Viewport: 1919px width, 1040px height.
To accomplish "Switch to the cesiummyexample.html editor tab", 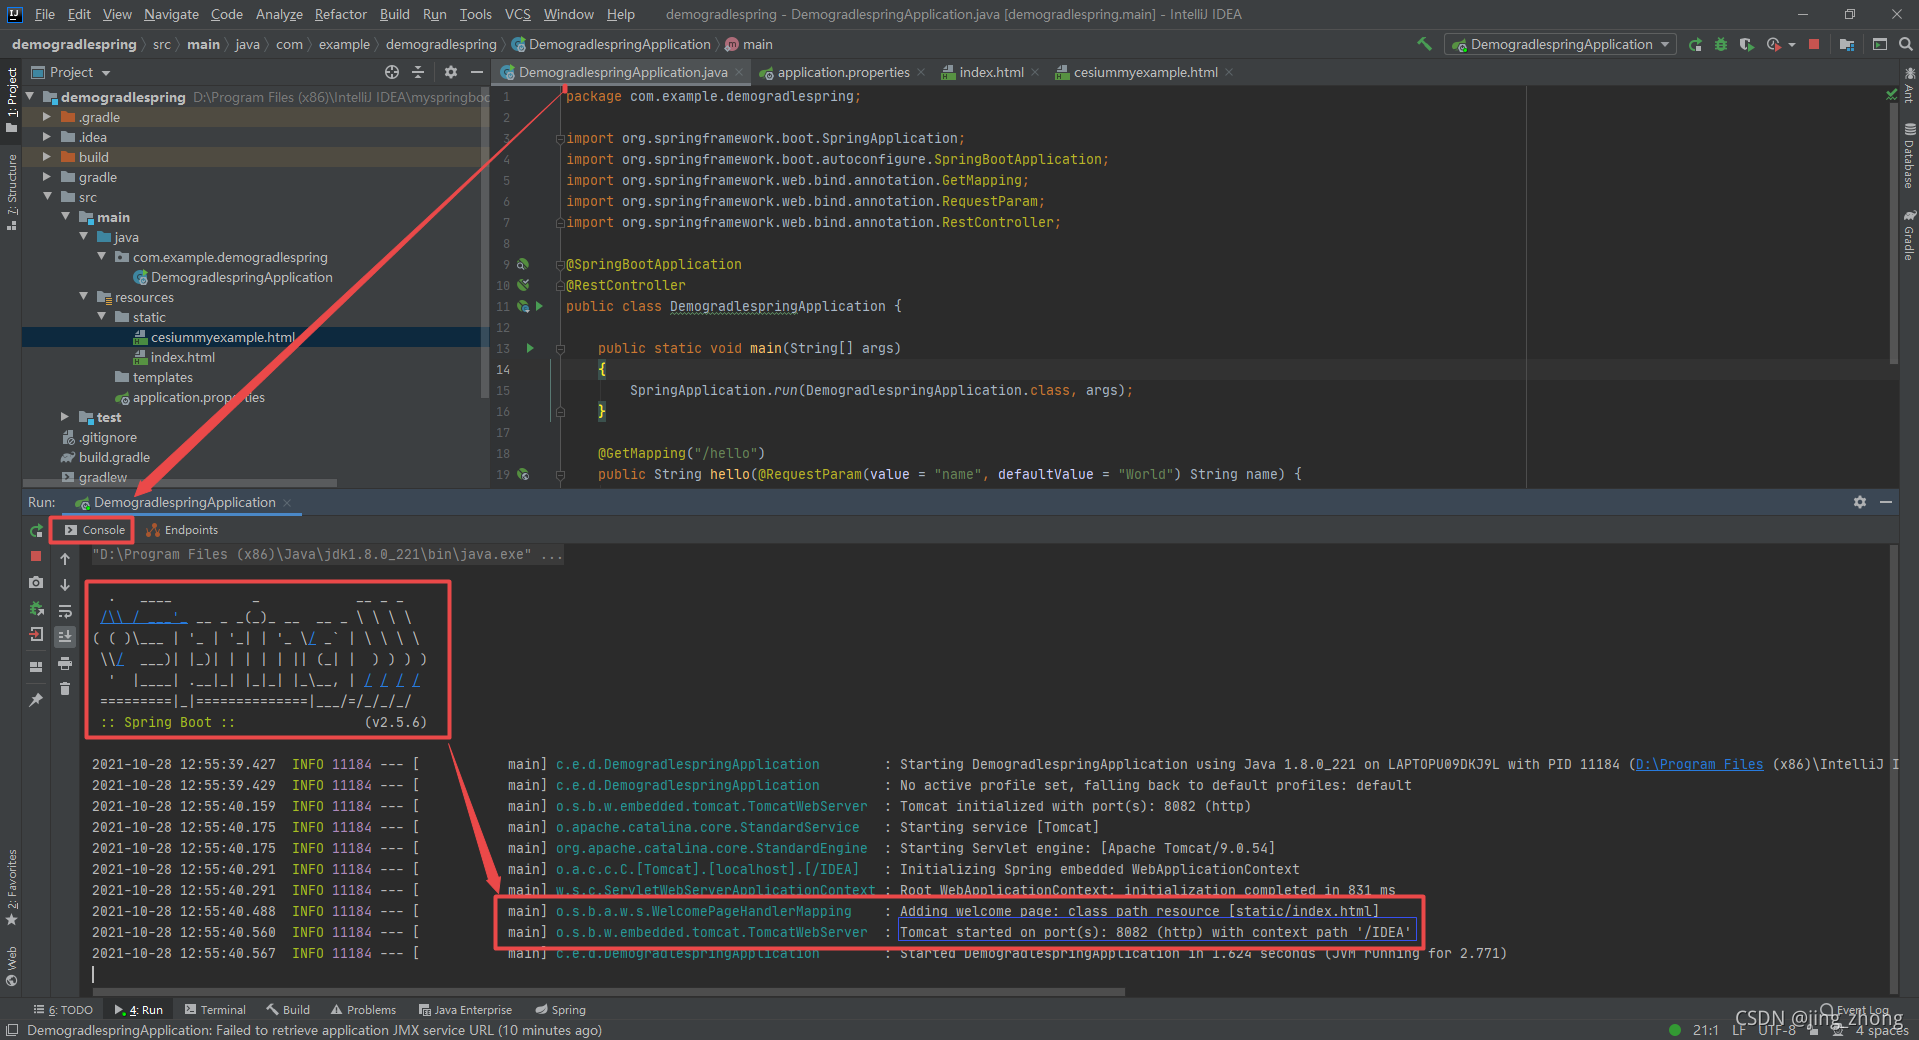I will [x=1145, y=72].
